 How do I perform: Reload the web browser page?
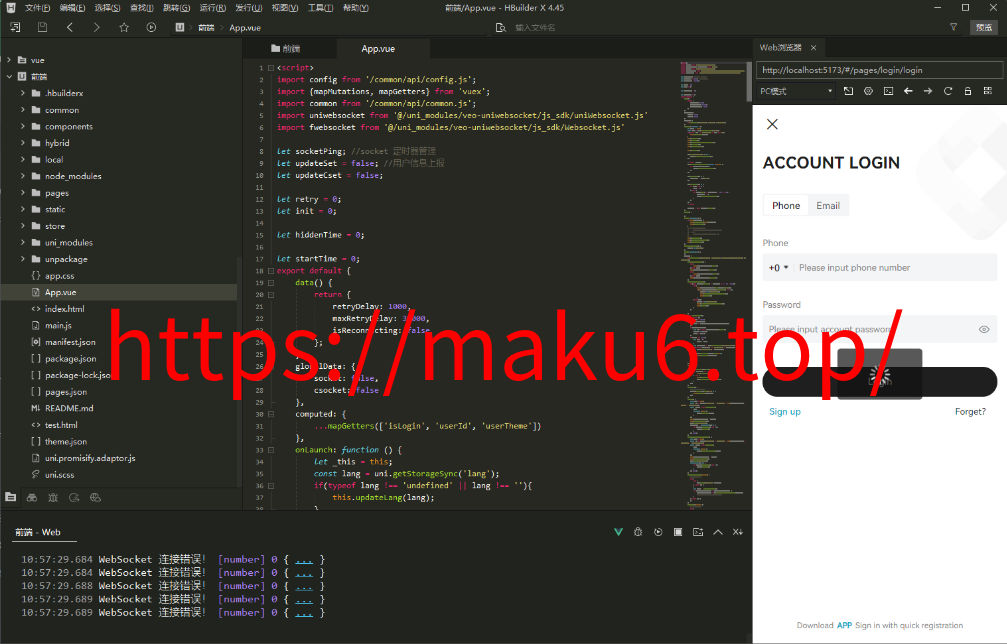click(948, 91)
